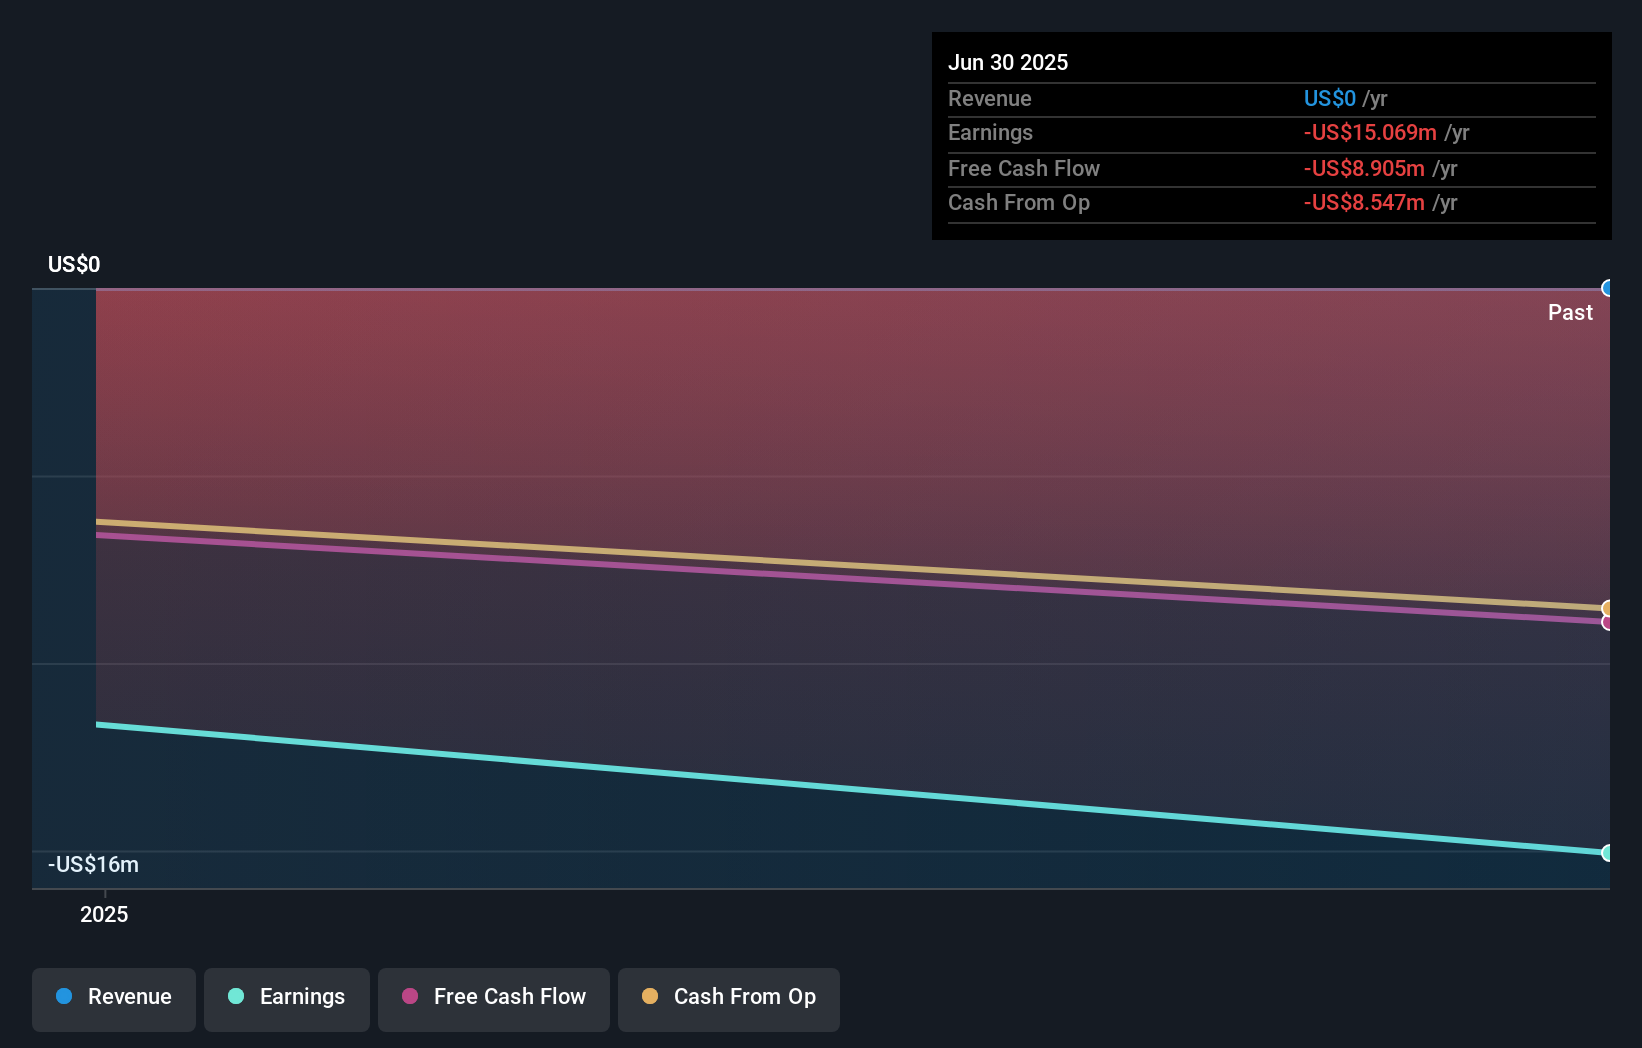This screenshot has width=1642, height=1048.
Task: Click the Free Cash Flow row label in tooltip
Action: coord(1024,168)
